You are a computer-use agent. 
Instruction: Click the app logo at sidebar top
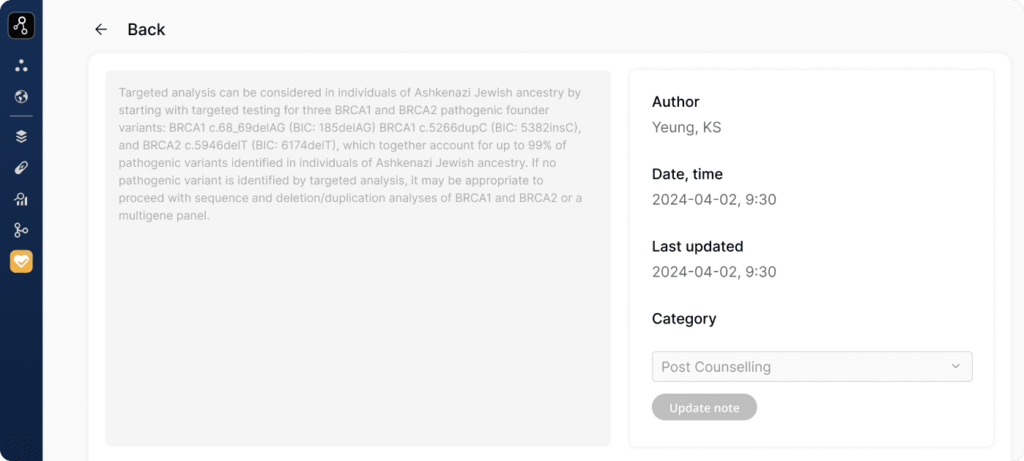click(x=21, y=26)
